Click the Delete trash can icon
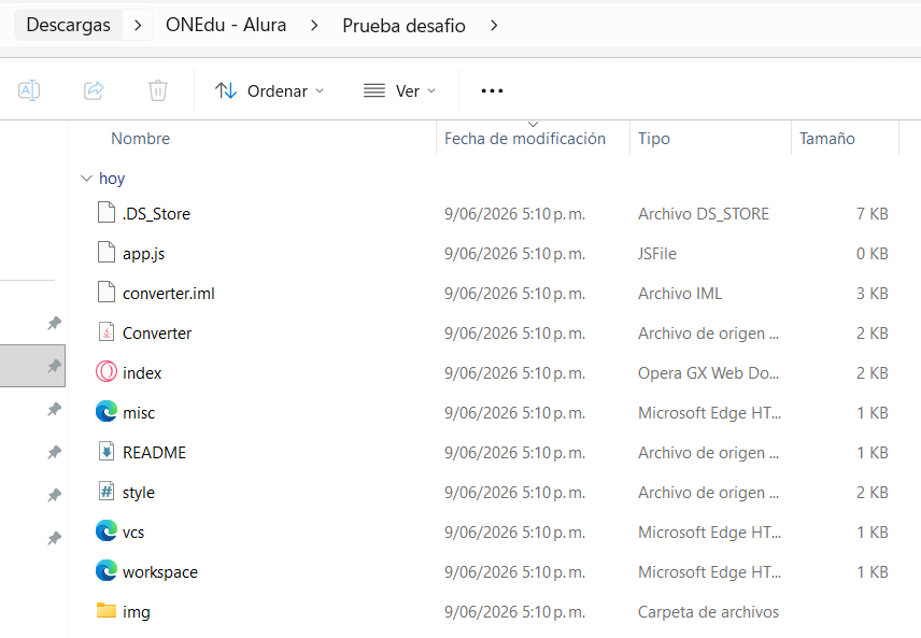The height and width of the screenshot is (638, 921). (158, 91)
